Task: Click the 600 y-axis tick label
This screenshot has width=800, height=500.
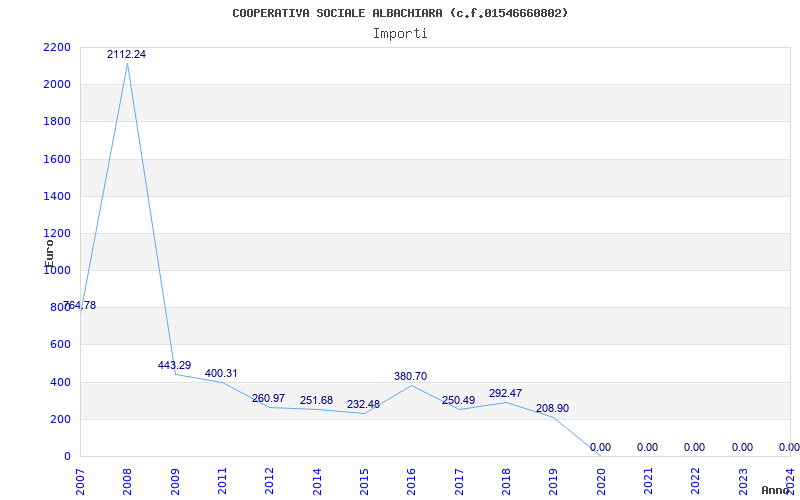Action: (60, 345)
